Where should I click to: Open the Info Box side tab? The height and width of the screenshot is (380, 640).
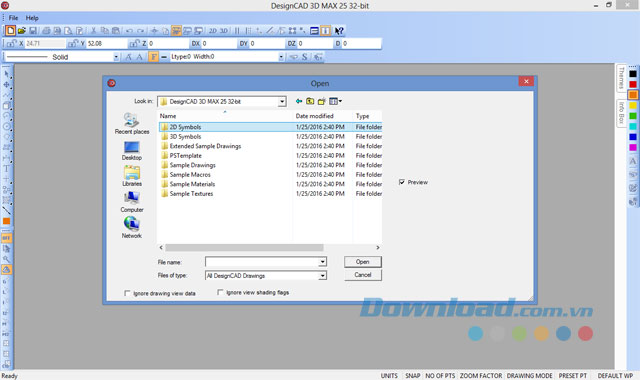[x=621, y=113]
